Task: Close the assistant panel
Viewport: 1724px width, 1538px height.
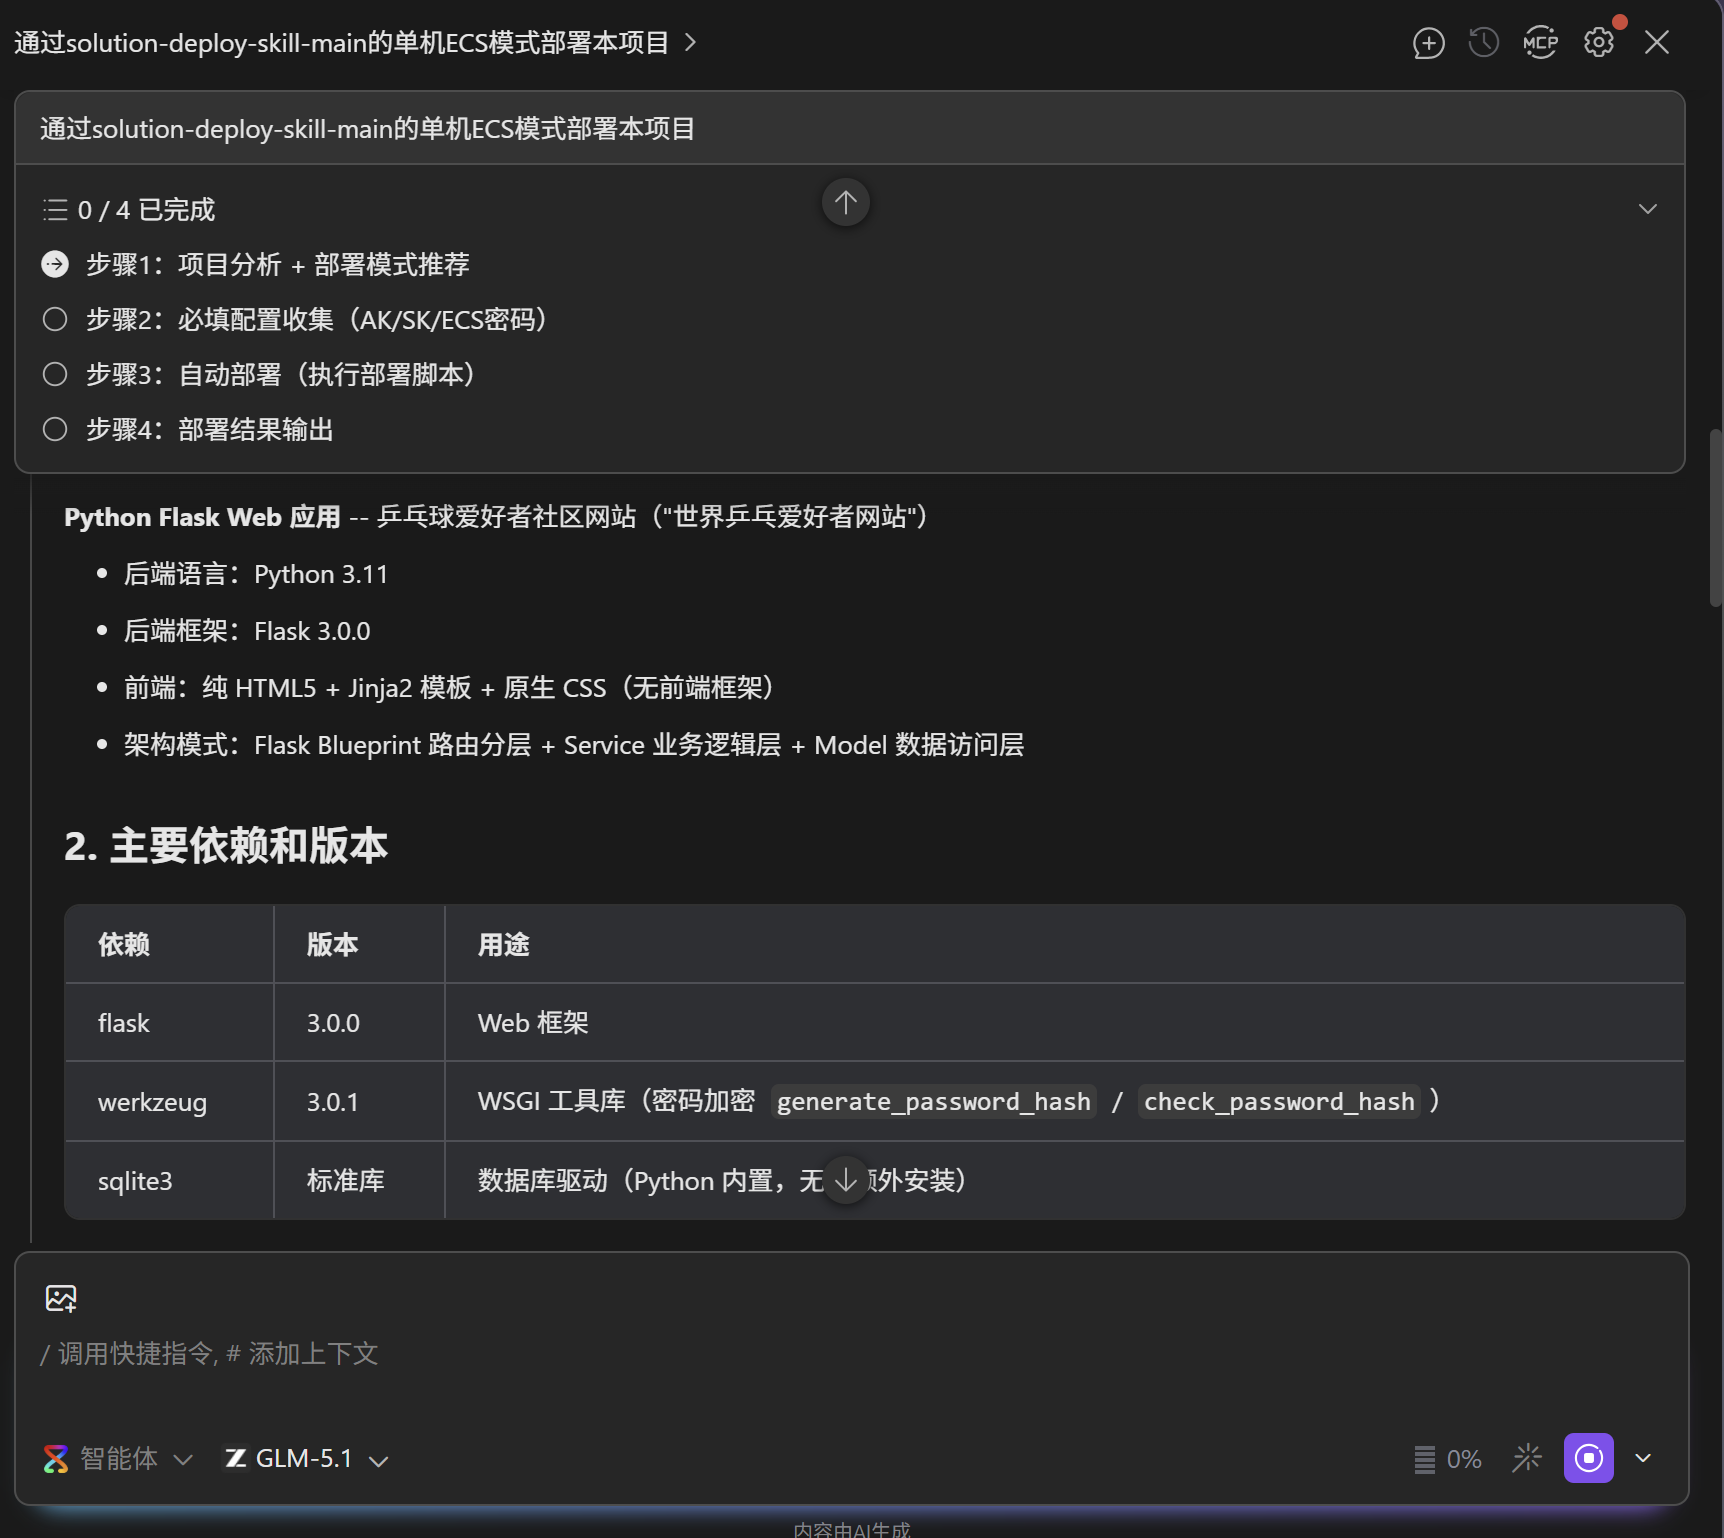Action: click(x=1657, y=43)
